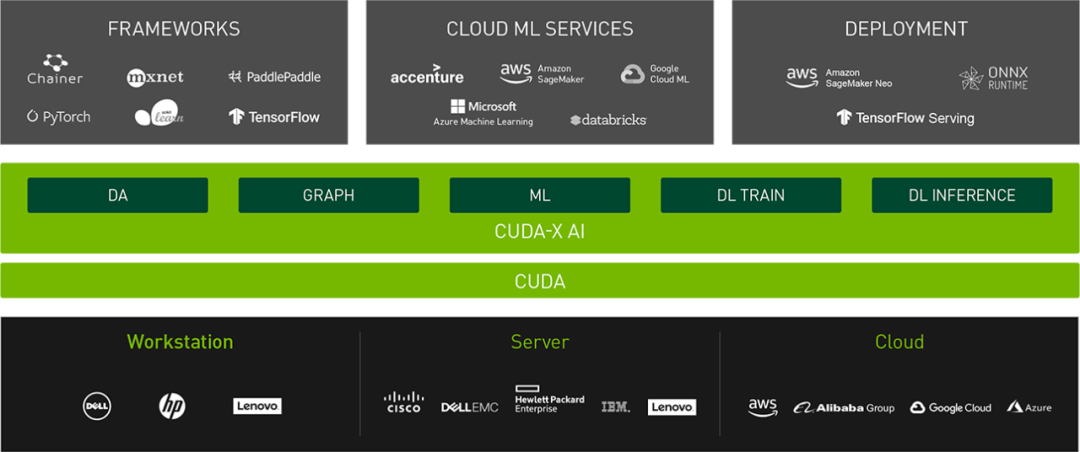Click the PaddlePaddle logo
Screen dimensions: 1080x452
click(x=274, y=76)
